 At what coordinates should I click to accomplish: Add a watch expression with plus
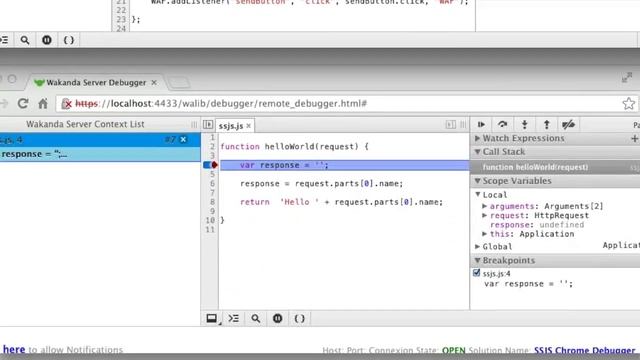point(634,139)
